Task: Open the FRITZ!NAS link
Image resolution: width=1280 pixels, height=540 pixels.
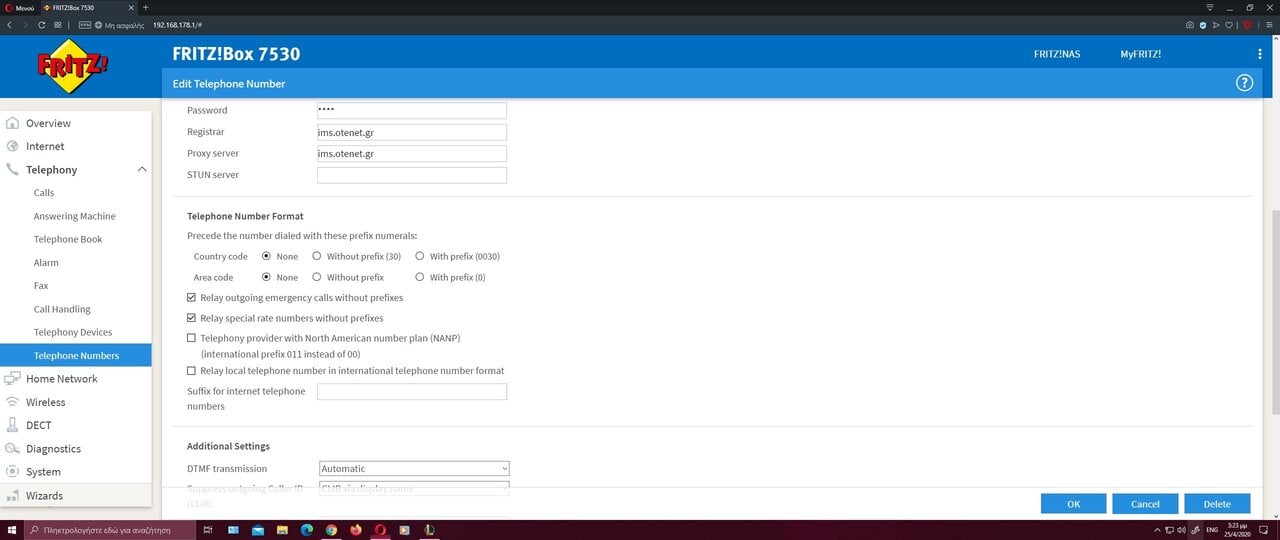Action: pyautogui.click(x=1057, y=54)
